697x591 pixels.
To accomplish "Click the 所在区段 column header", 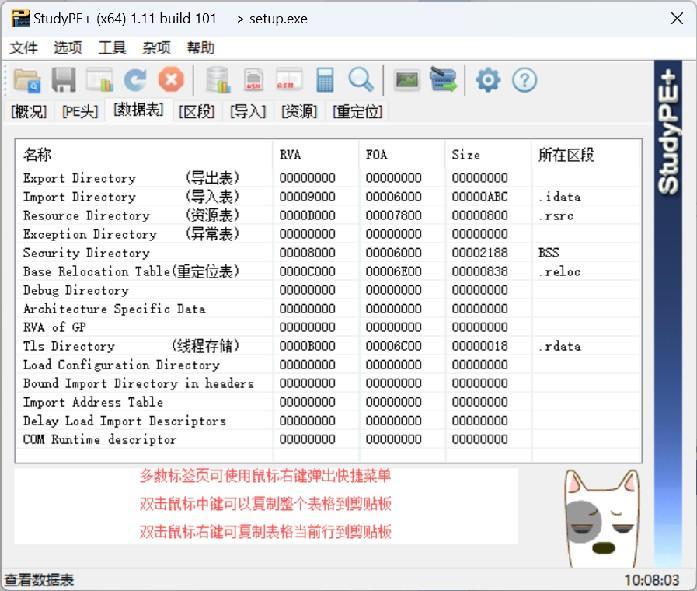I will [586, 155].
